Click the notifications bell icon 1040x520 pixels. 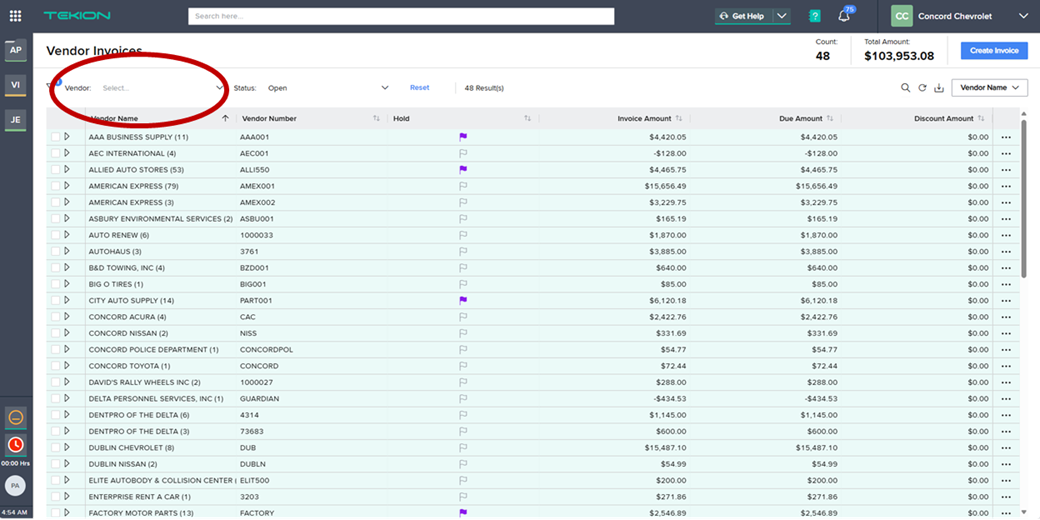click(x=845, y=16)
